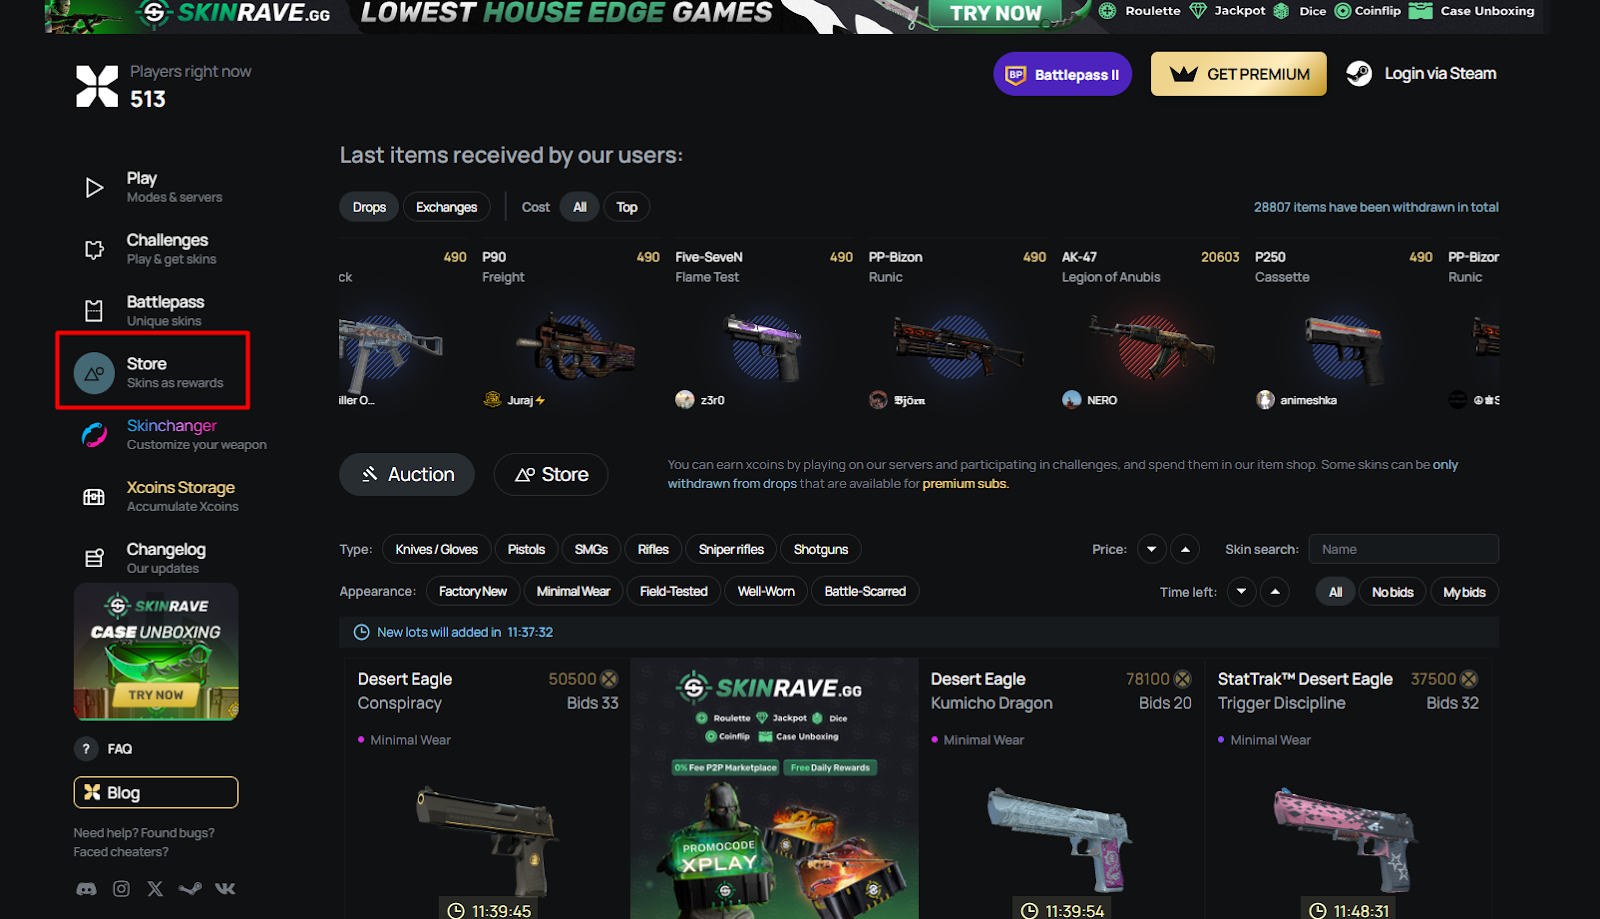Screen dimensions: 1600x919
Task: Sort price ascending with up arrow
Action: 1185,549
